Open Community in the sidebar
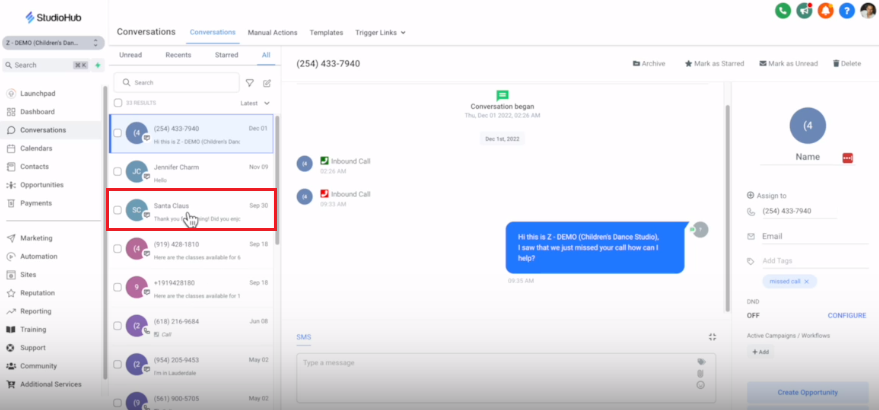This screenshot has width=879, height=410. coord(38,366)
